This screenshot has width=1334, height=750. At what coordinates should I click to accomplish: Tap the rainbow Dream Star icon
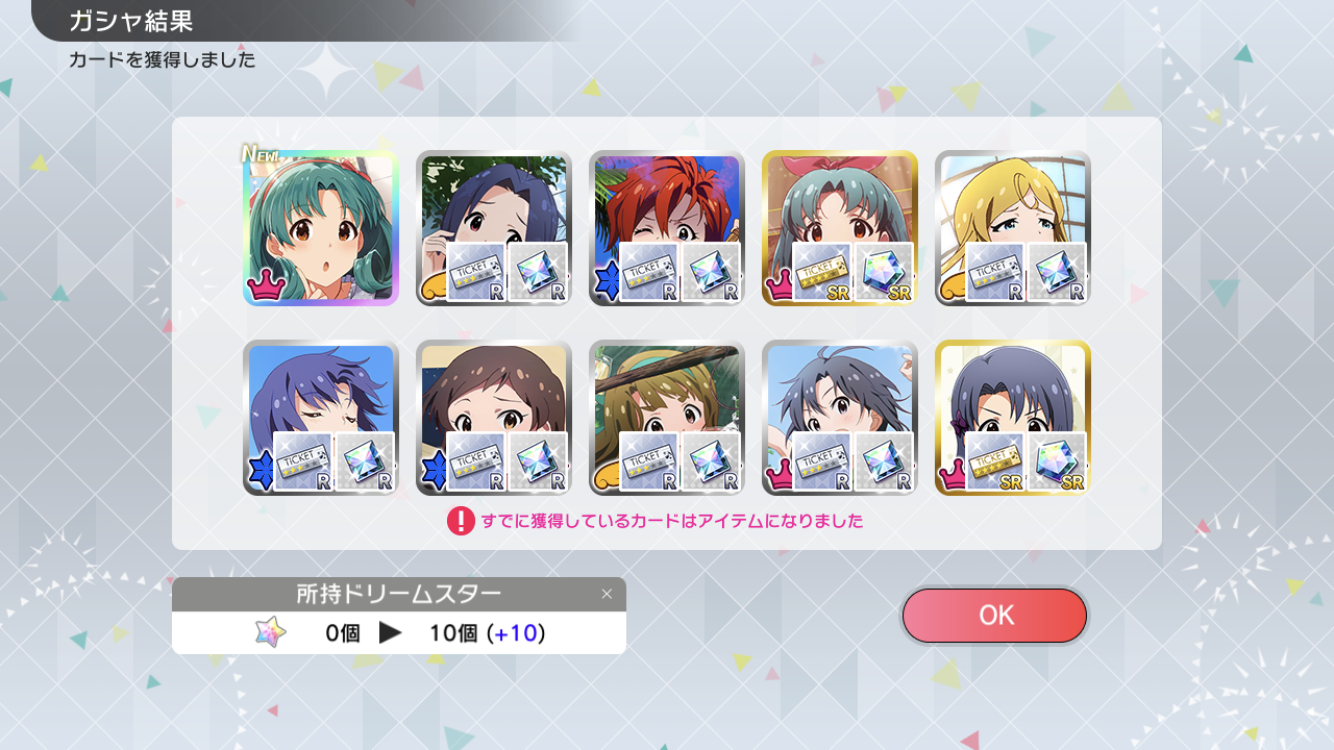coord(270,632)
